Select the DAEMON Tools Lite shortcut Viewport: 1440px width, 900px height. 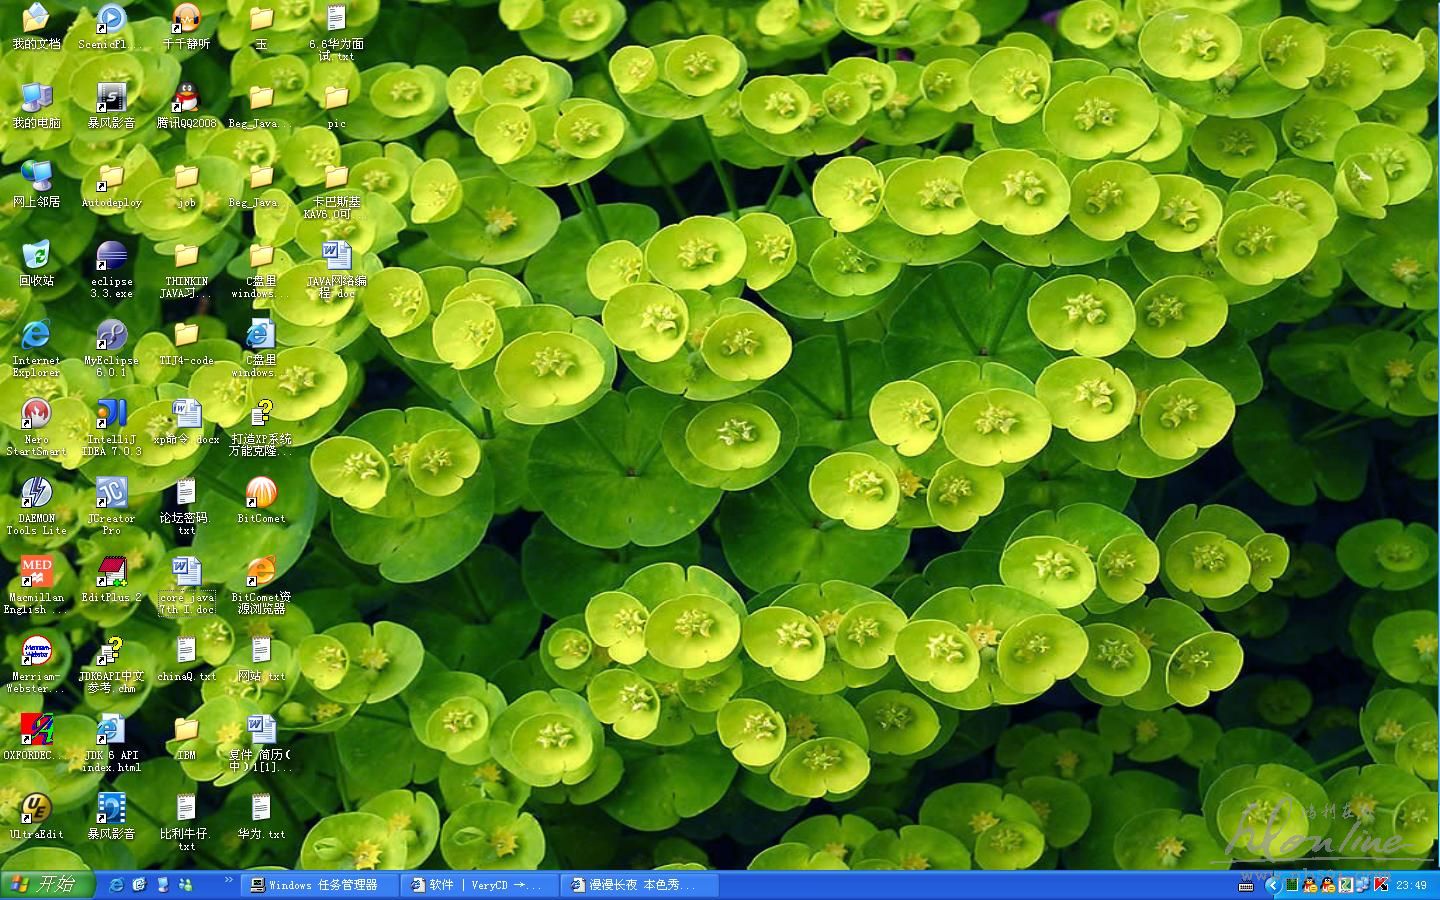click(x=36, y=494)
